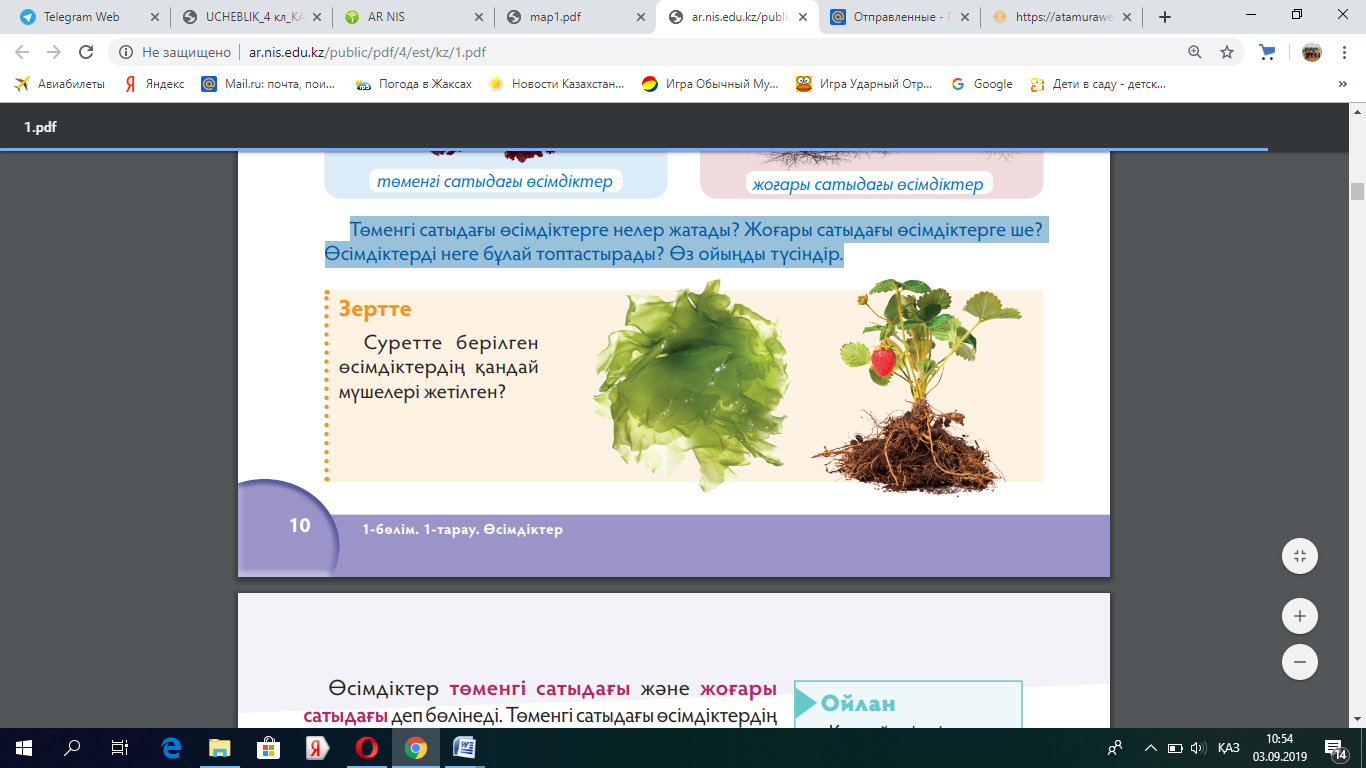Show hidden system tray icons
This screenshot has height=768, width=1366.
click(x=1151, y=748)
